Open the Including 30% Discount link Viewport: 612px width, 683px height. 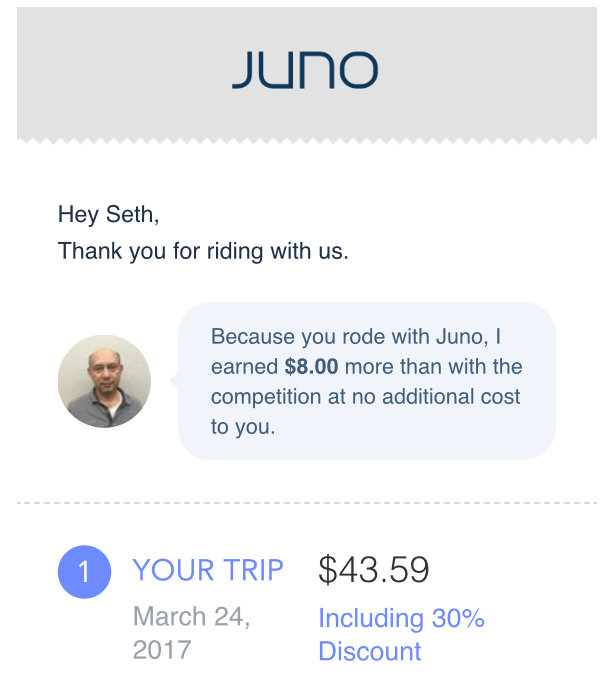pyautogui.click(x=401, y=634)
